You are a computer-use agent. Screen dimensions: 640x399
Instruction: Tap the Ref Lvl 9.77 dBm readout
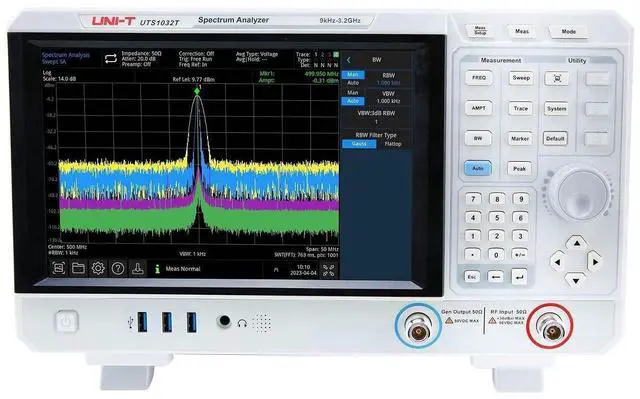[x=193, y=79]
